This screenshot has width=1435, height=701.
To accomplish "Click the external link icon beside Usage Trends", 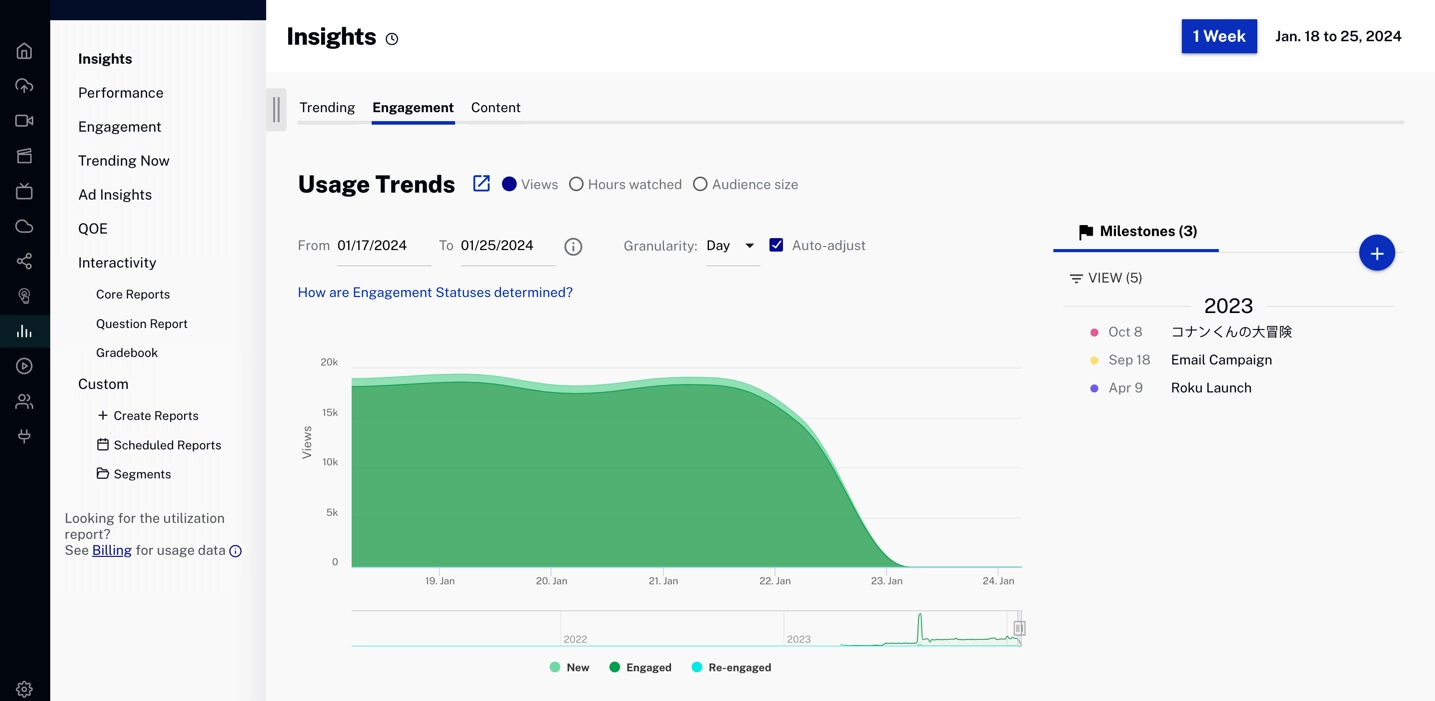I will (481, 184).
